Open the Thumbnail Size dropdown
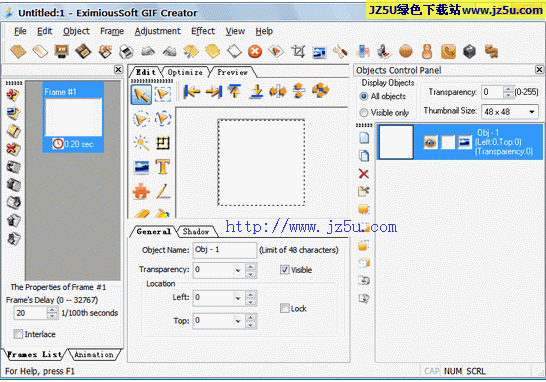Image resolution: width=546 pixels, height=382 pixels. [x=532, y=112]
